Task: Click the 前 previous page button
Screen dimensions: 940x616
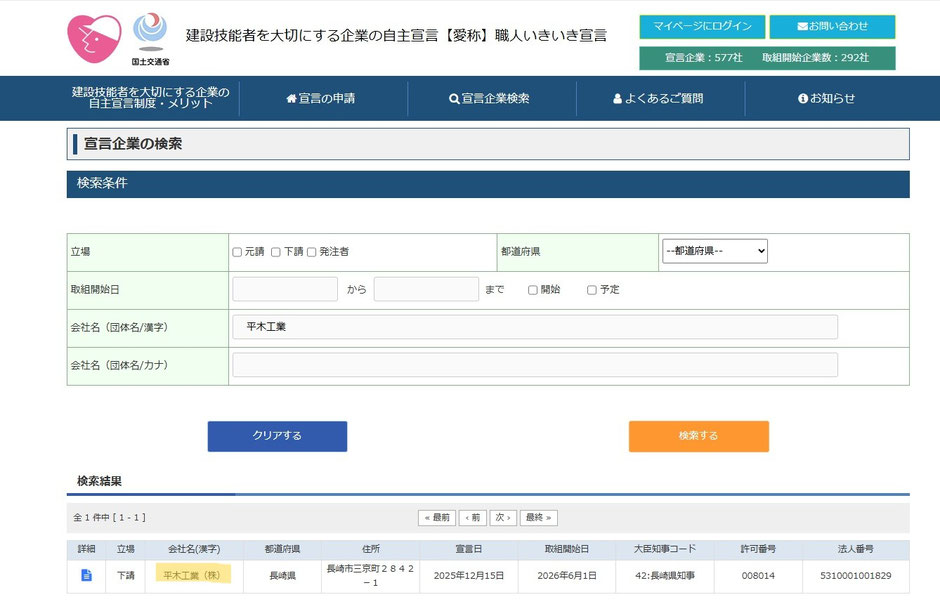Action: (x=472, y=518)
